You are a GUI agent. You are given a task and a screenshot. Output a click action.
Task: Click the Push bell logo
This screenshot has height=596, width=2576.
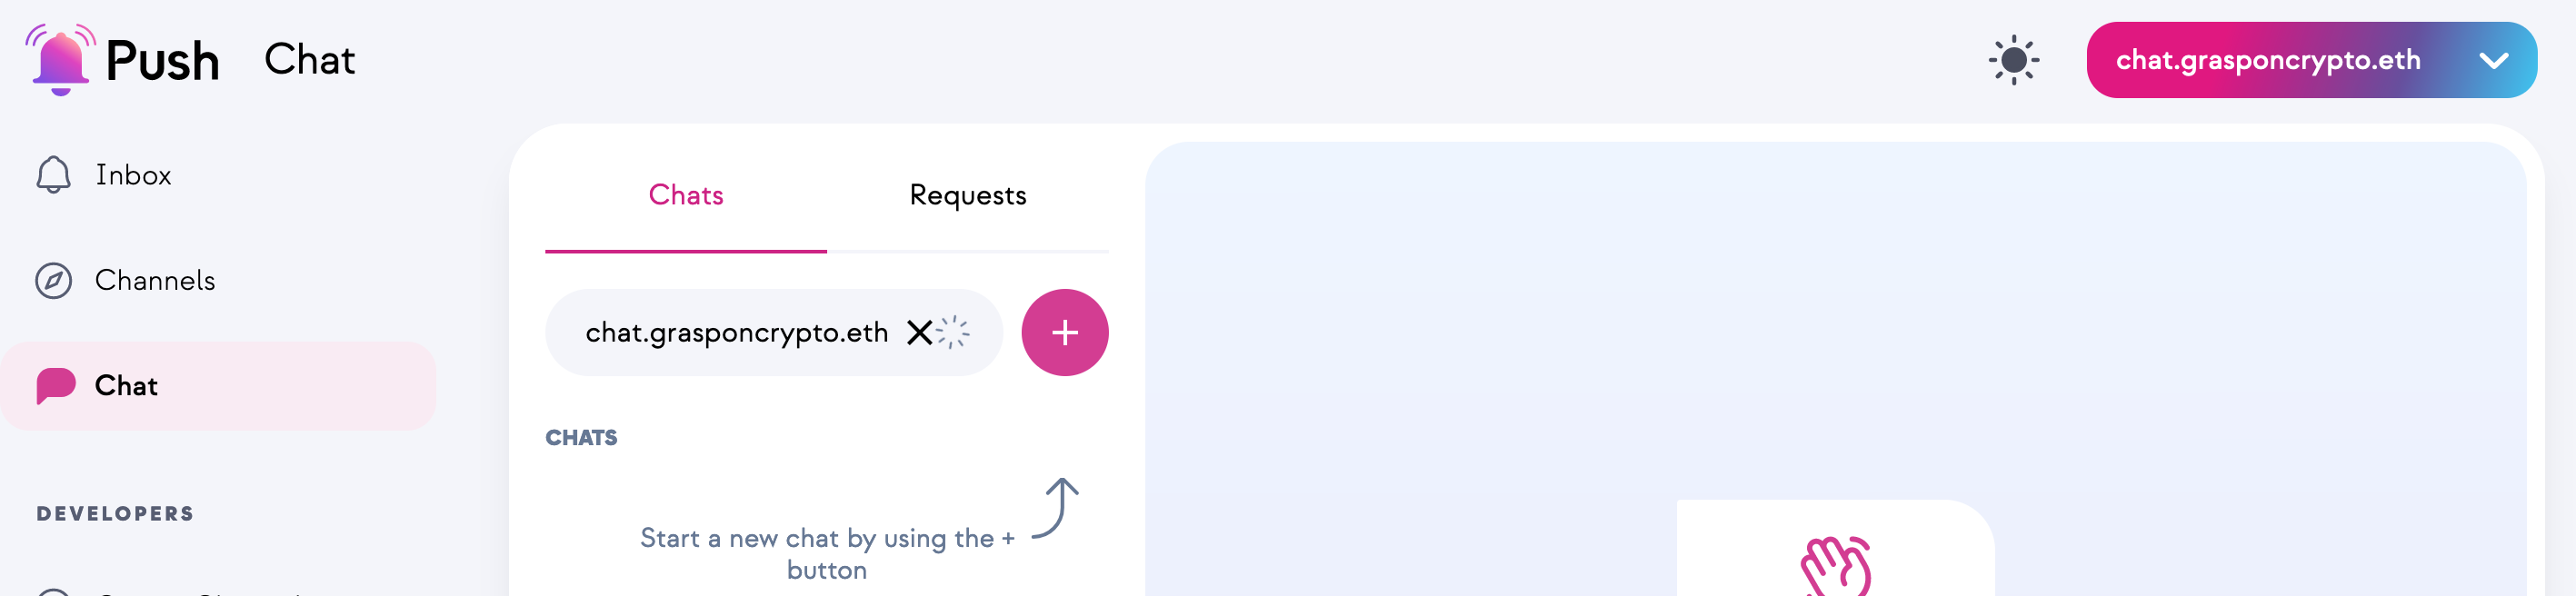click(x=60, y=59)
